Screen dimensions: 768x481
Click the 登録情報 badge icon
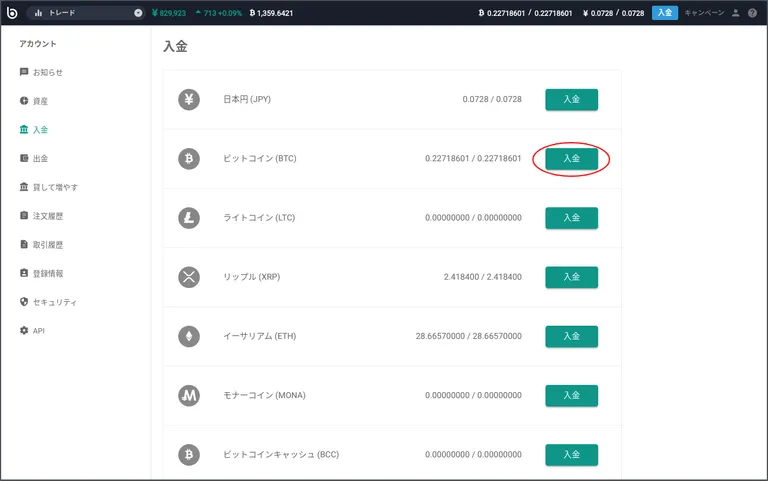click(24, 273)
